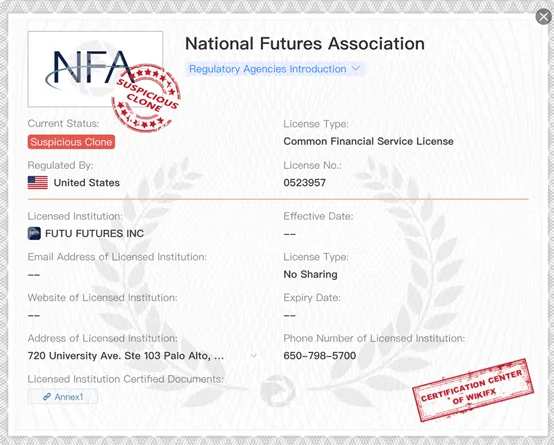The height and width of the screenshot is (445, 554).
Task: Click the Suspicious Clone status badge
Action: pyautogui.click(x=71, y=142)
